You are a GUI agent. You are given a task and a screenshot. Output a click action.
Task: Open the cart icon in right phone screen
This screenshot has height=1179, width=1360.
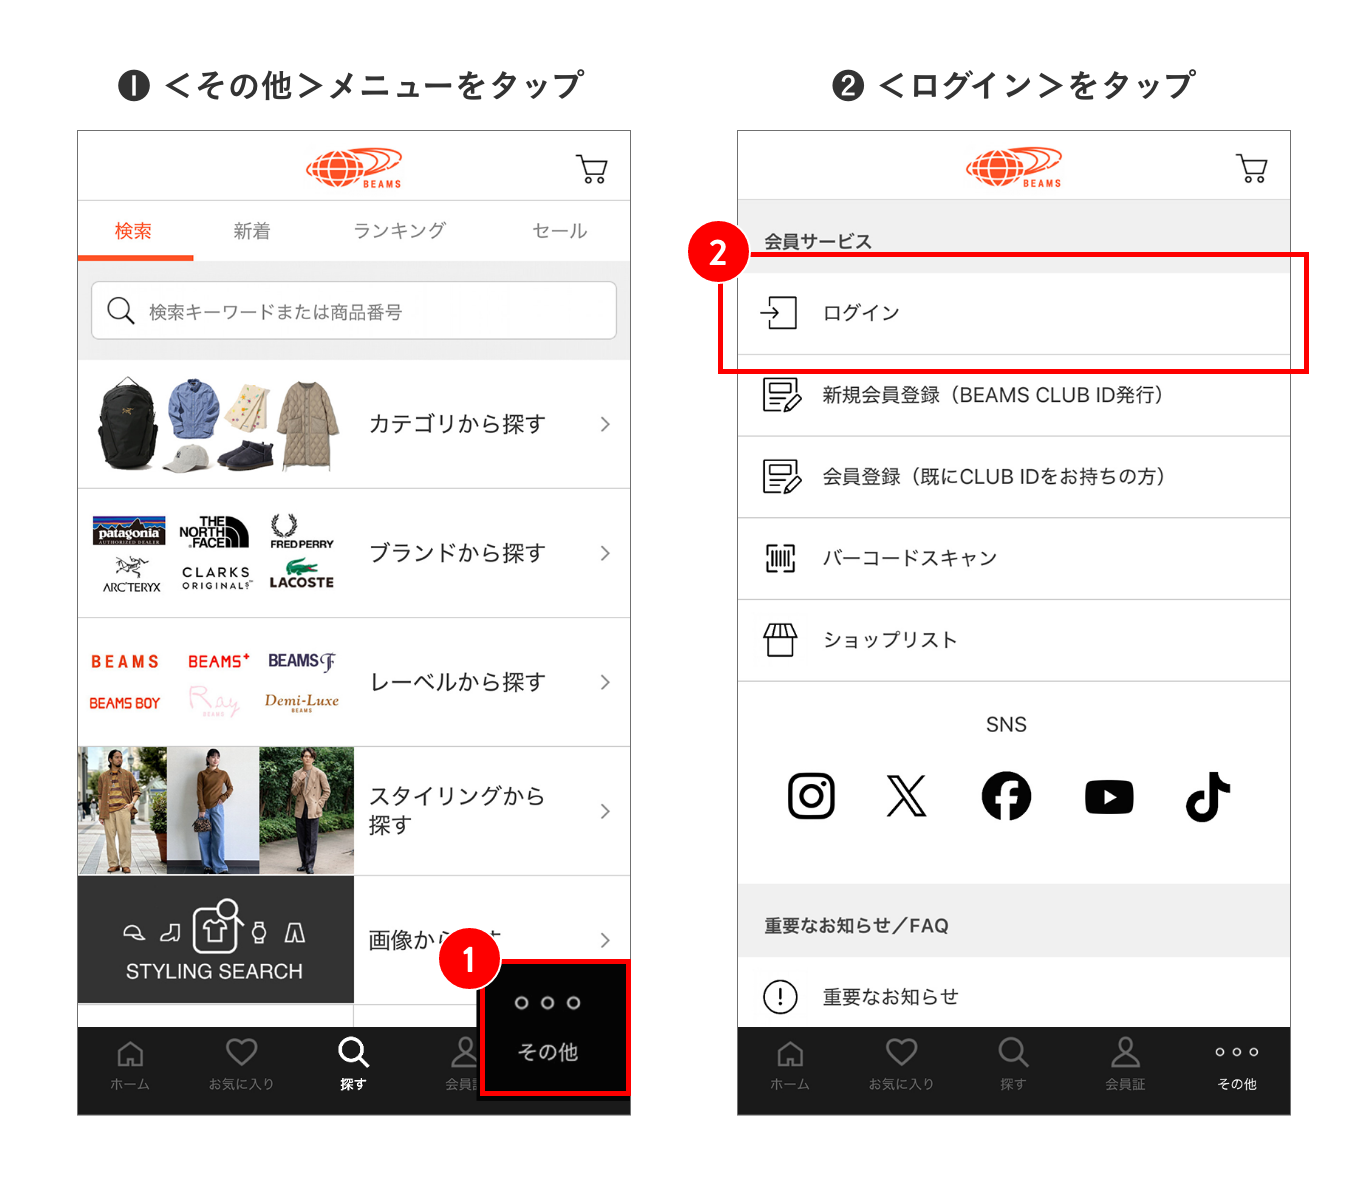coord(1252,168)
